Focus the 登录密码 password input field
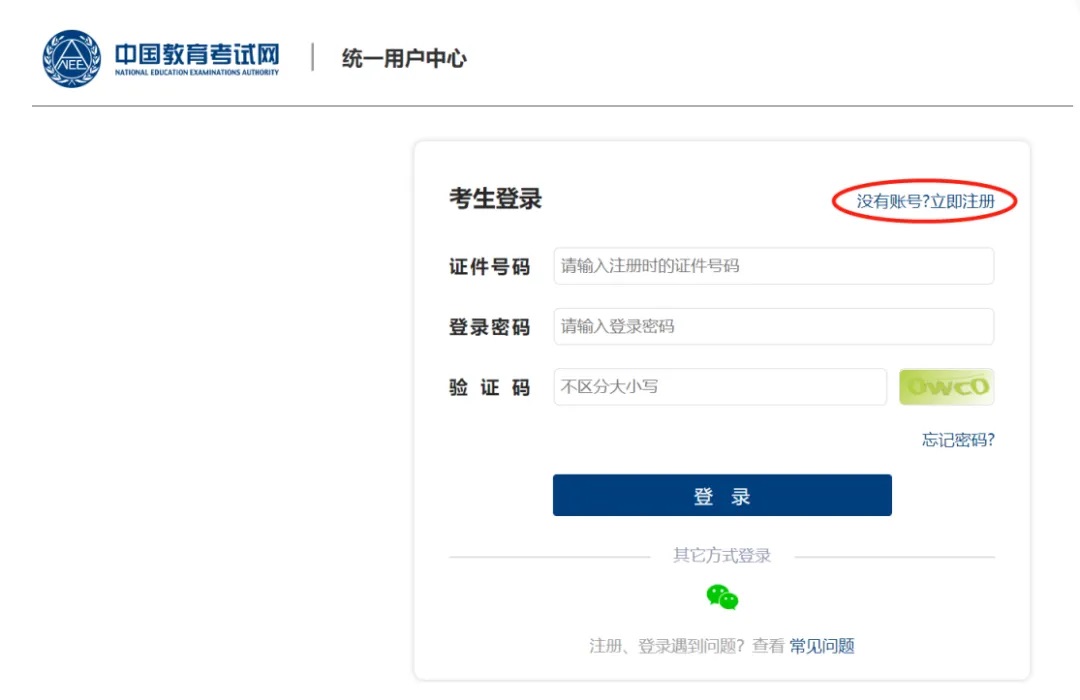The image size is (1080, 700). point(773,327)
